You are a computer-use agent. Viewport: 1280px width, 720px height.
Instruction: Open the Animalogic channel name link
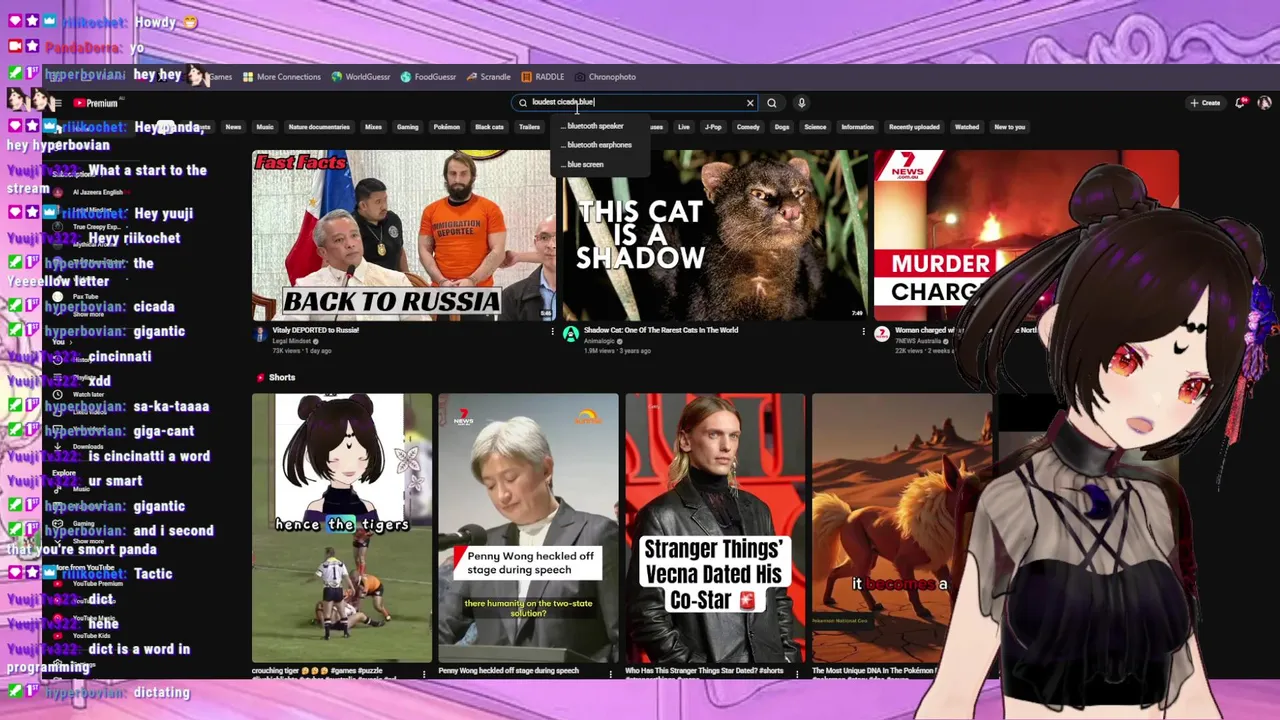coord(599,341)
